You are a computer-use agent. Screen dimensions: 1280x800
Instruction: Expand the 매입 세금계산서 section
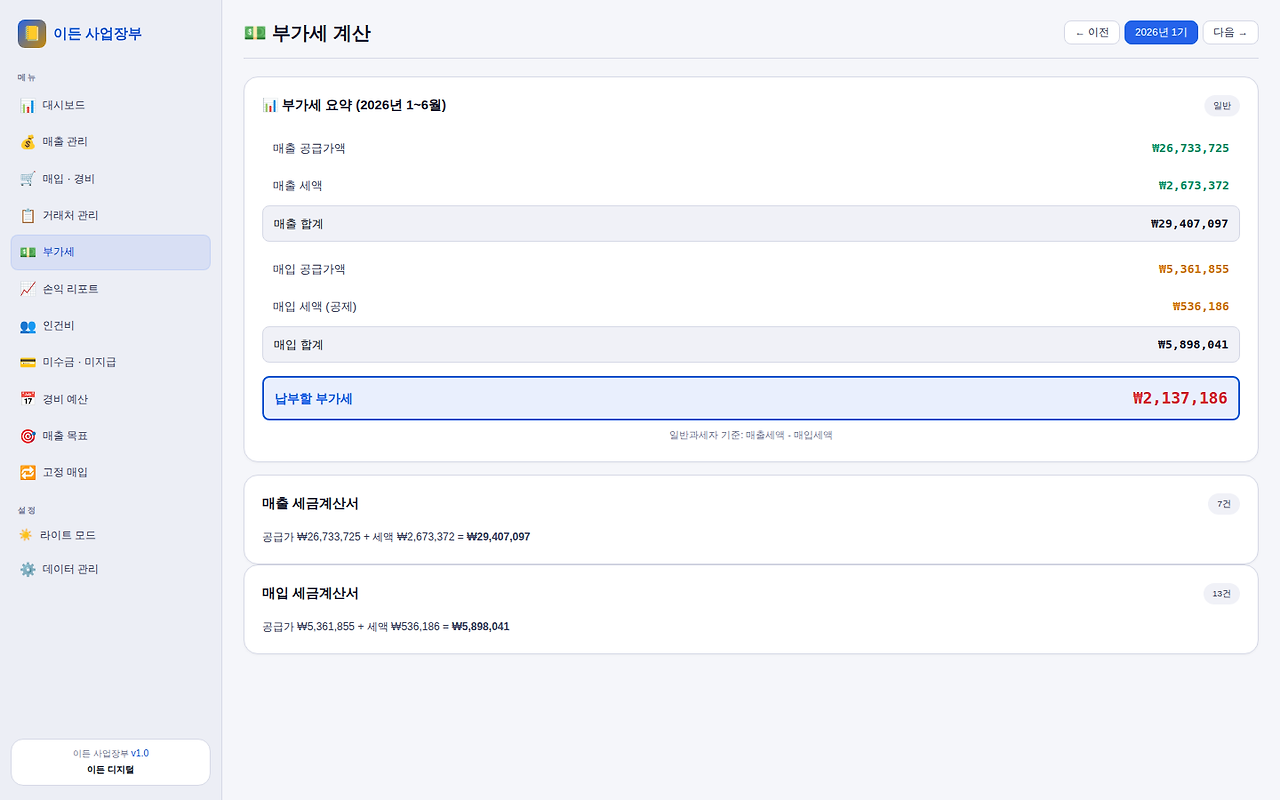[x=750, y=609]
